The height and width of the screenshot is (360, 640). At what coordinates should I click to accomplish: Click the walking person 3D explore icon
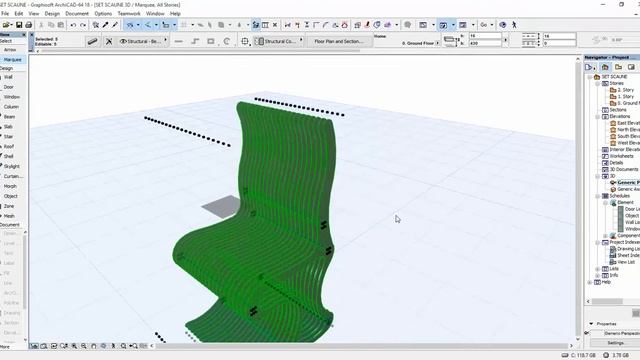coord(514,25)
